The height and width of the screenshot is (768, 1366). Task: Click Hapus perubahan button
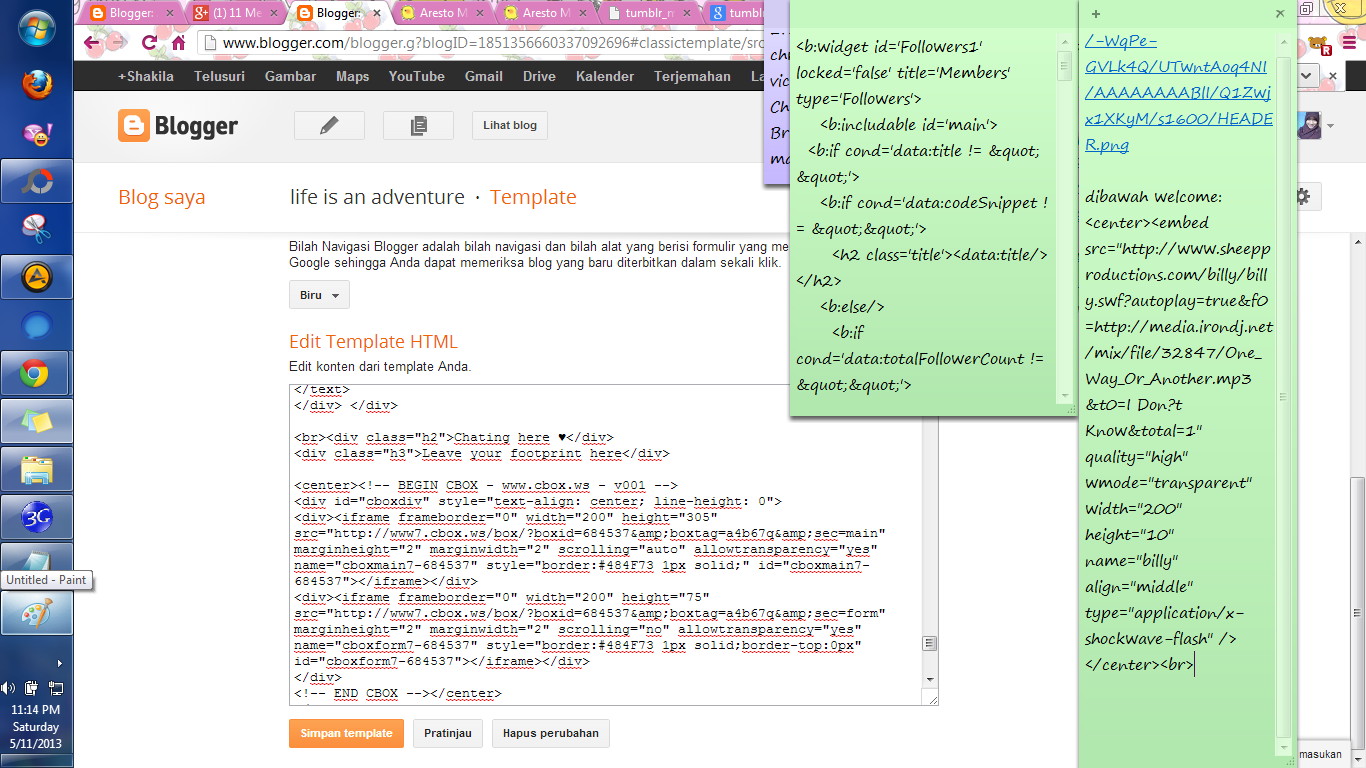click(x=551, y=733)
